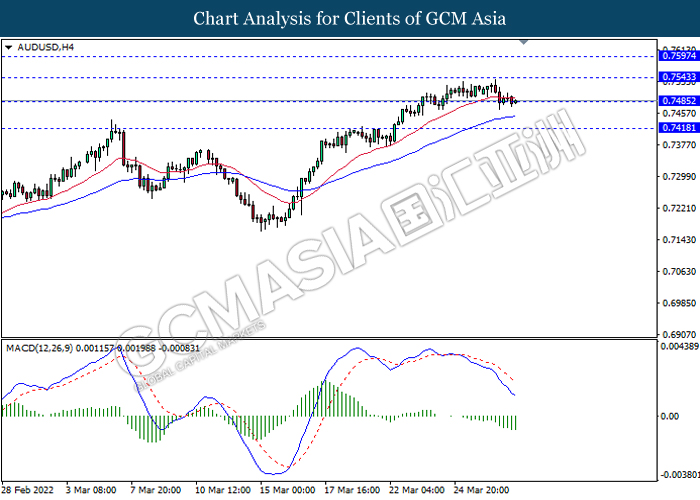The height and width of the screenshot is (500, 700).
Task: Click the 0.004389 MACD scale value
Action: tap(680, 346)
